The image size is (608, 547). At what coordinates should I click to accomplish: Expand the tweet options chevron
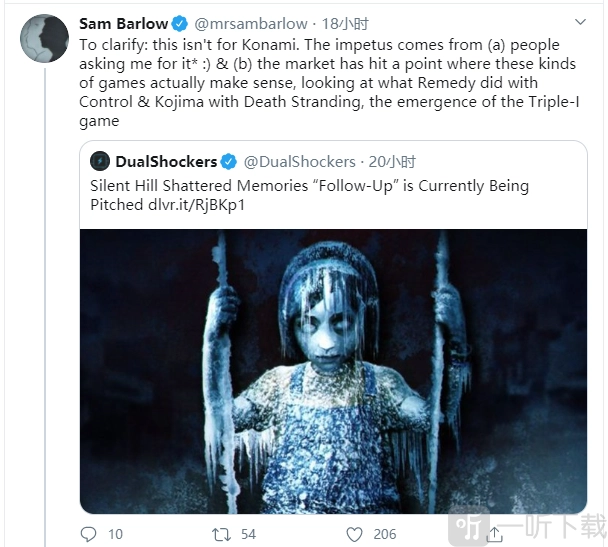point(579,22)
